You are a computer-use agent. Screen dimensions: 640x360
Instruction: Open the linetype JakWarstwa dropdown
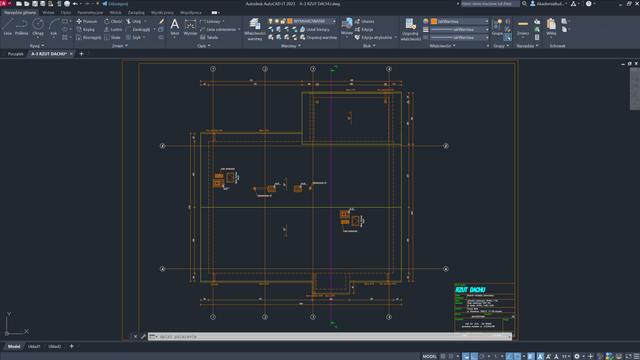click(460, 38)
